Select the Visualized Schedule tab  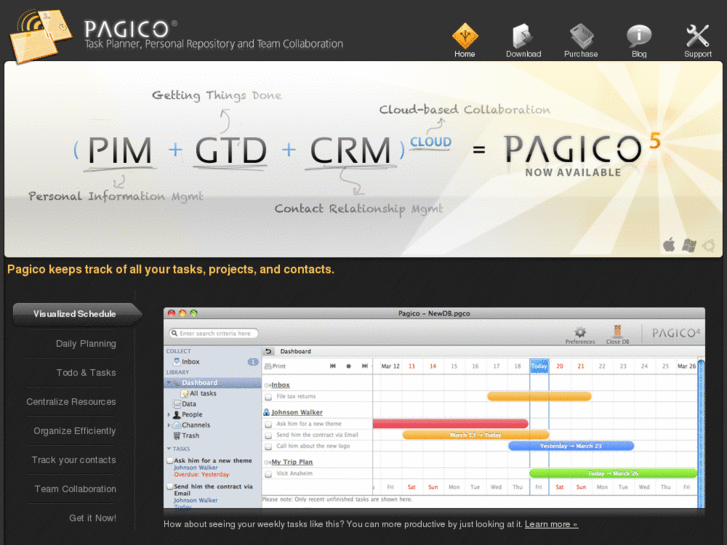click(x=77, y=314)
